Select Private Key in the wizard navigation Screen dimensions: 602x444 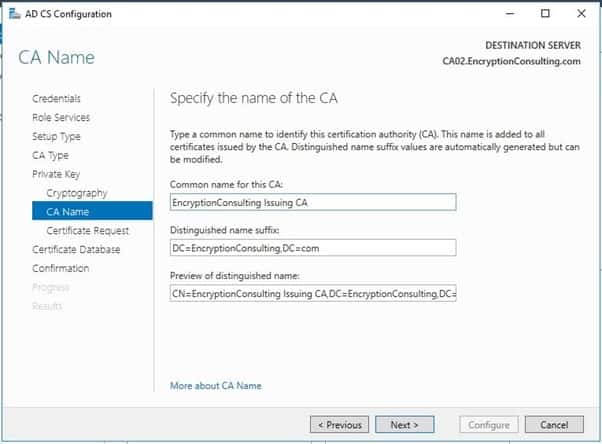point(55,174)
